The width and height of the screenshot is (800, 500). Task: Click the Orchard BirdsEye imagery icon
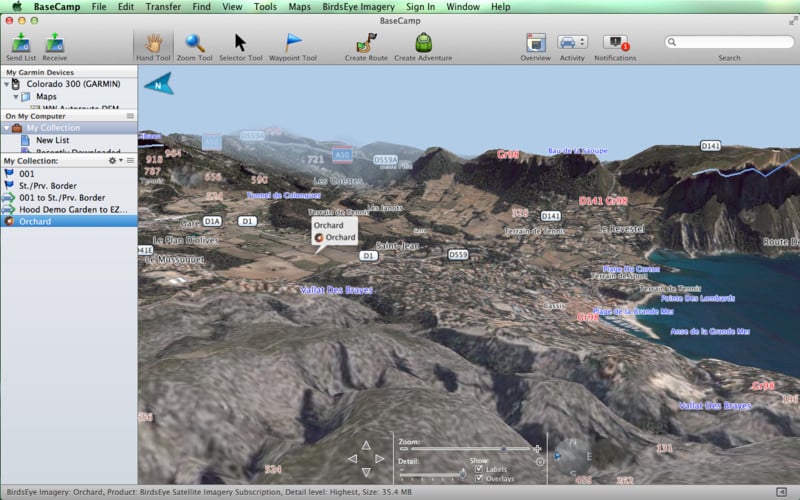[x=9, y=221]
